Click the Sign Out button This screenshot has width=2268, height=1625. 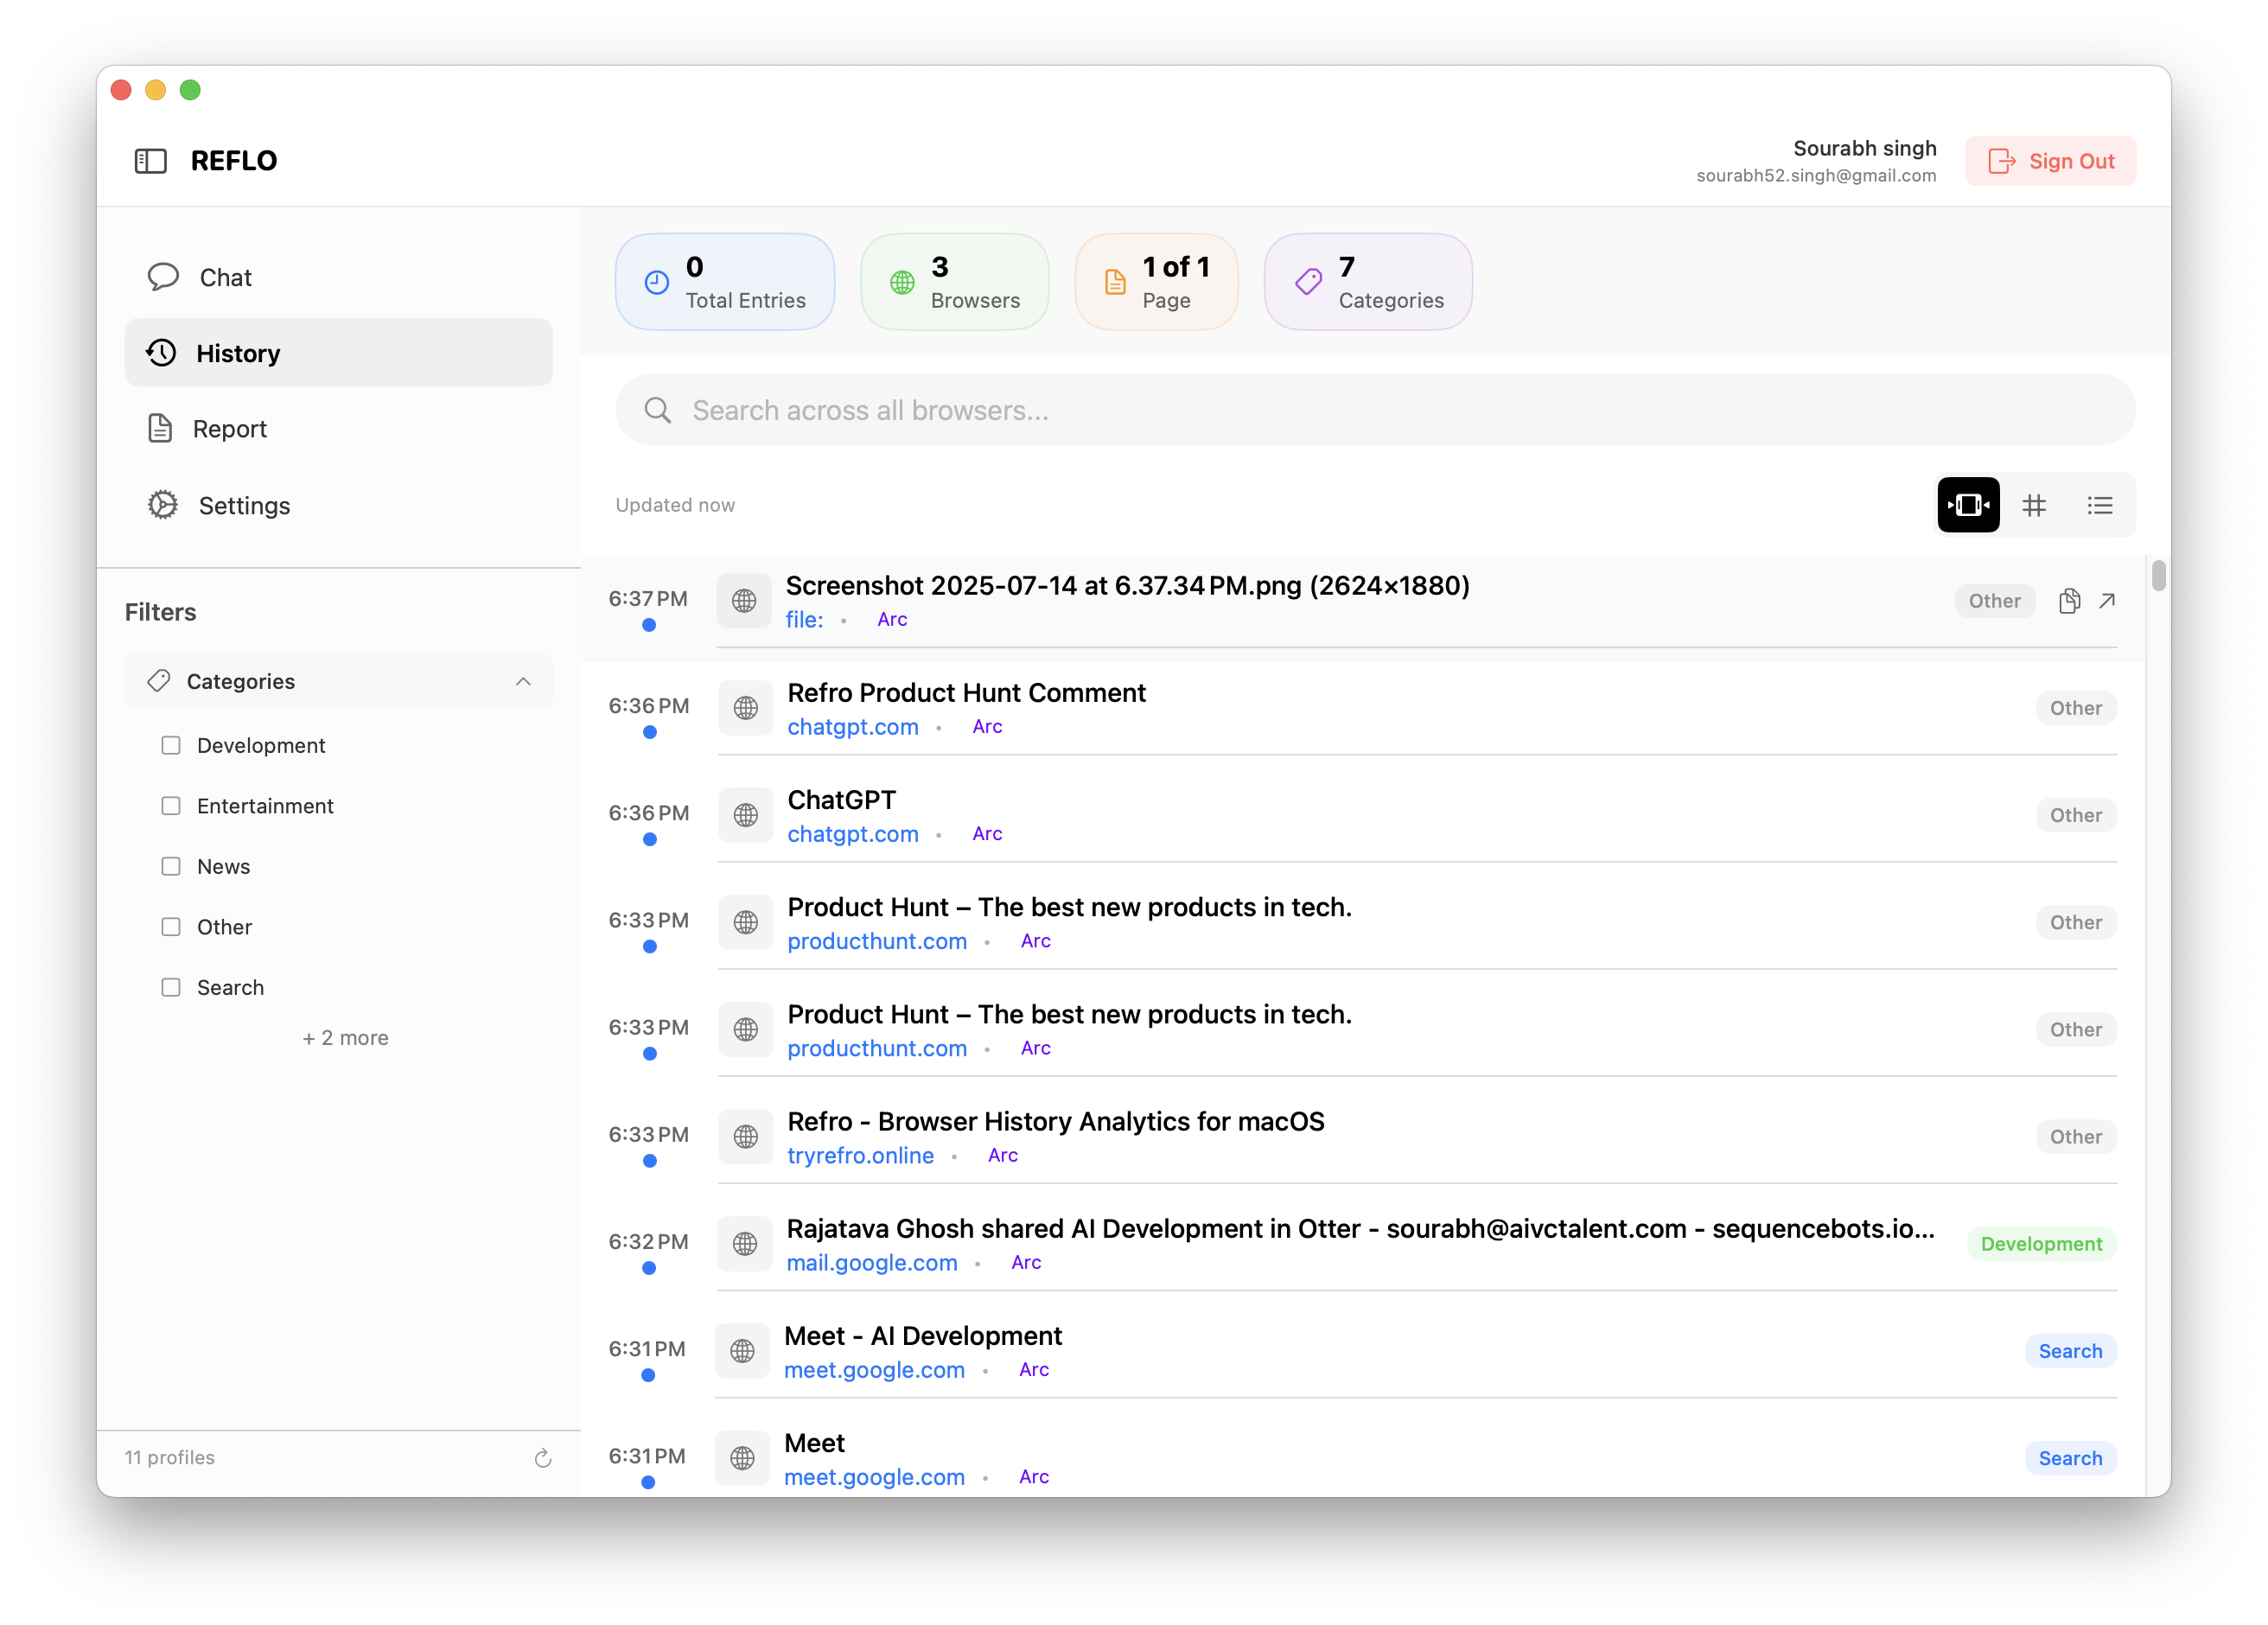point(2050,161)
